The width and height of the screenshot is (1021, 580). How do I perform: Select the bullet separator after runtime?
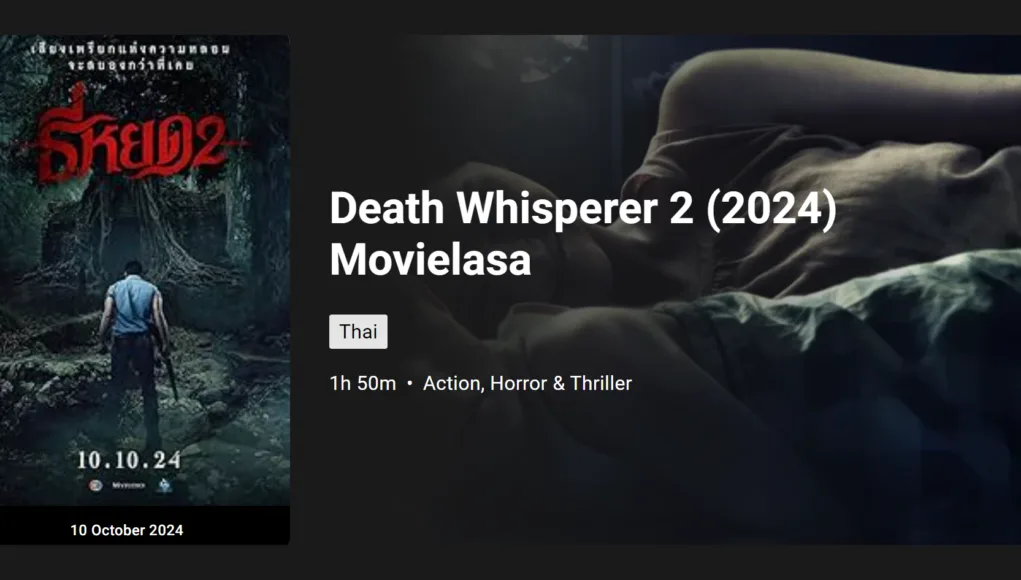[x=410, y=383]
